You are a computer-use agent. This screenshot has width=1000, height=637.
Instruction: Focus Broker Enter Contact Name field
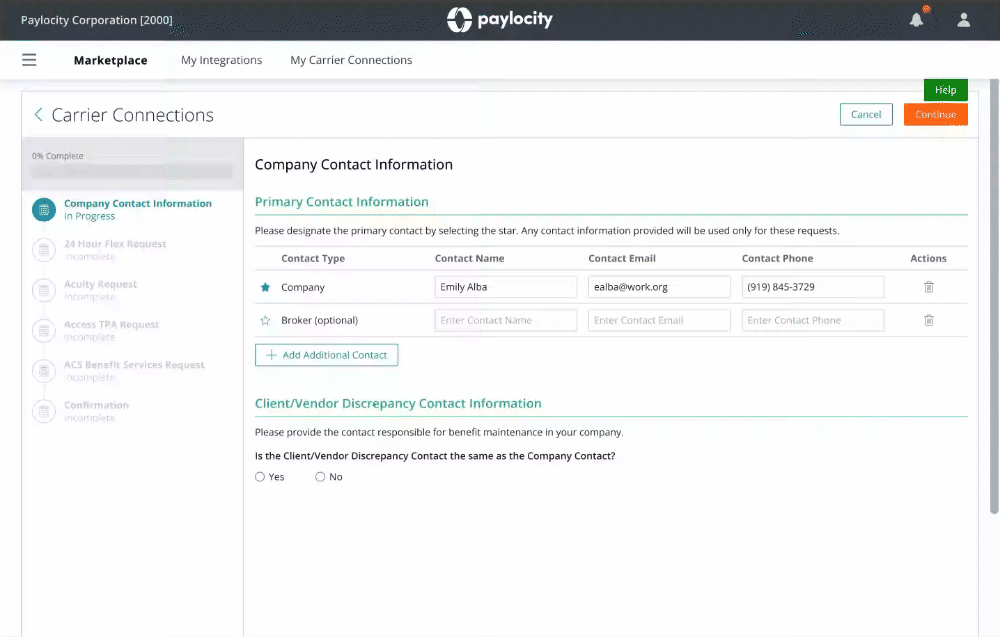coord(506,320)
